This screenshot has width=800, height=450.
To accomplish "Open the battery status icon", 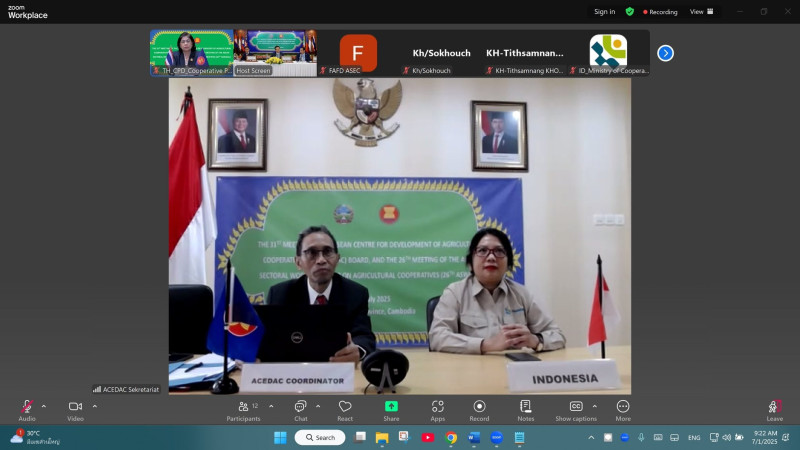I will pyautogui.click(x=739, y=438).
